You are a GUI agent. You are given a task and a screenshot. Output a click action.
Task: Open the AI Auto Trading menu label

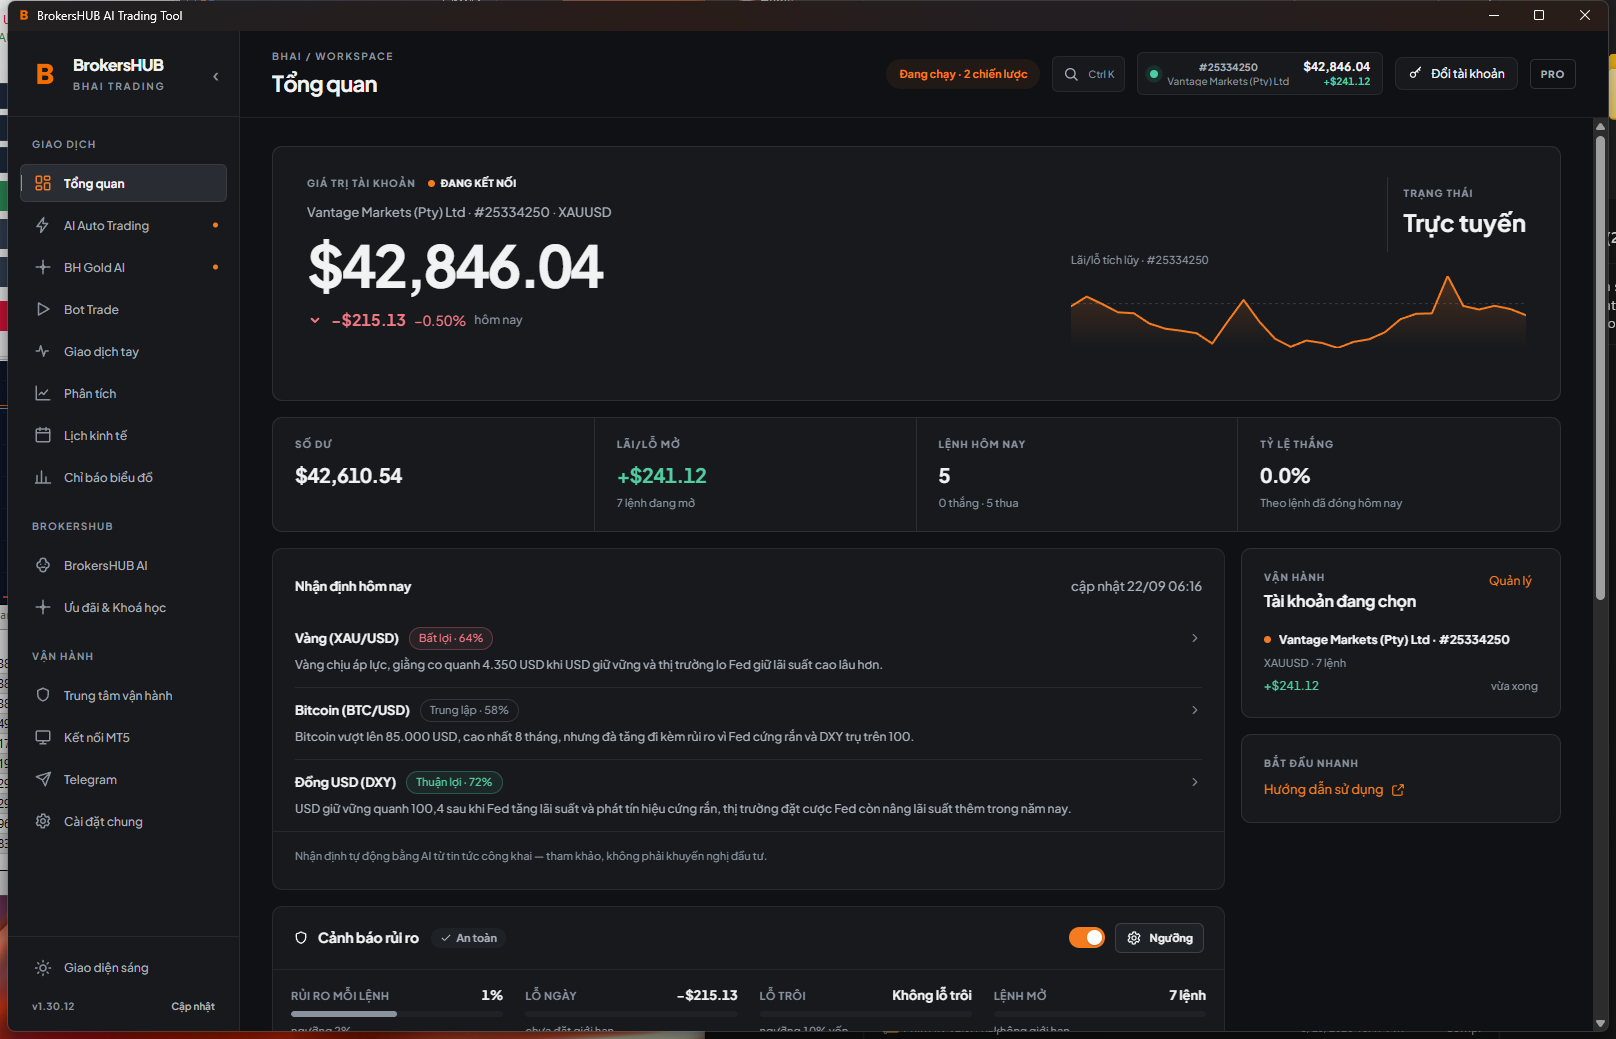106,226
